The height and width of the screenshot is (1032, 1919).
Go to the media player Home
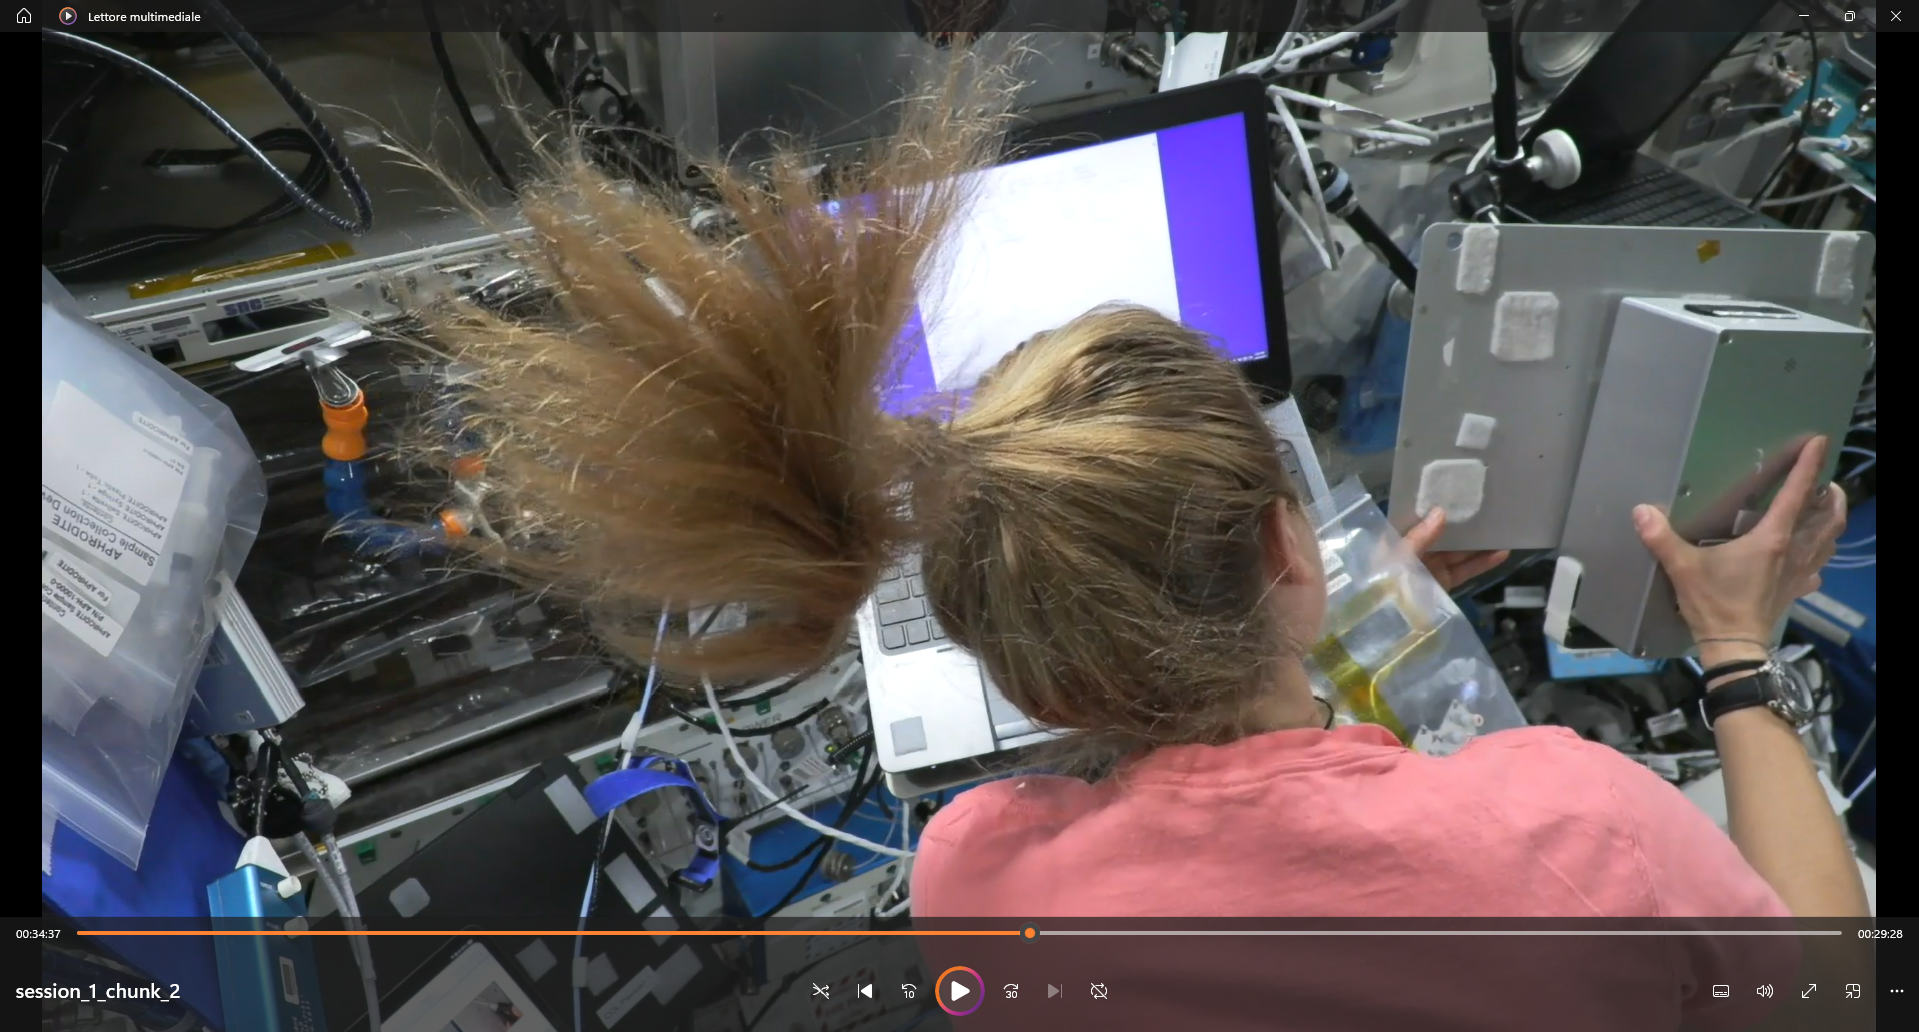click(24, 16)
